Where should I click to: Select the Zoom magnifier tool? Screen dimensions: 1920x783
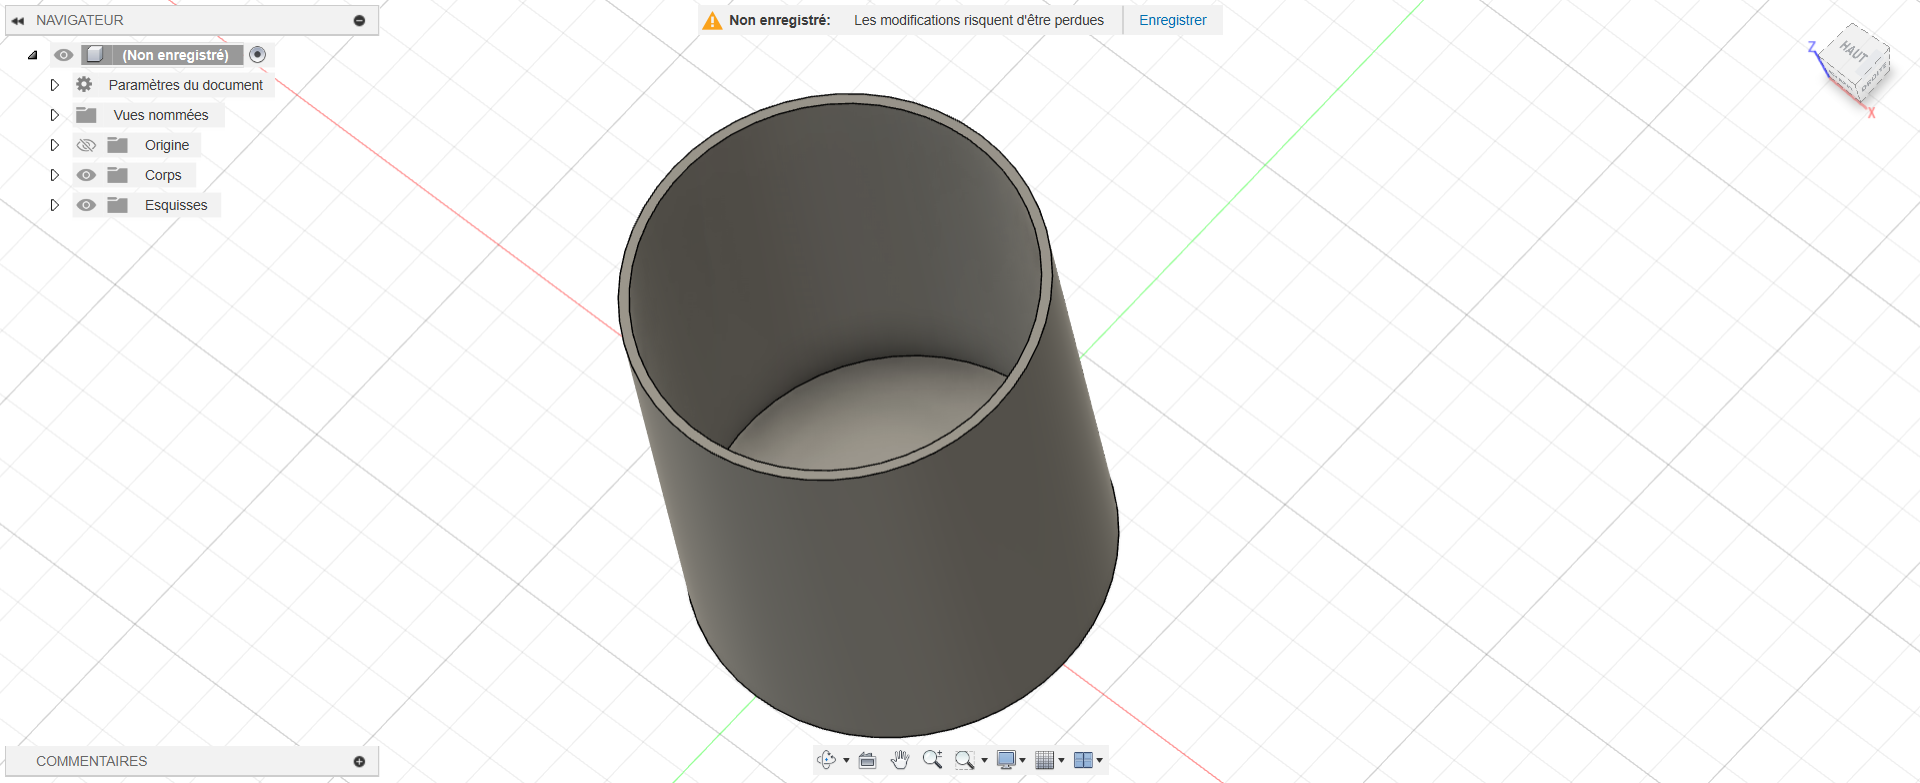point(932,760)
